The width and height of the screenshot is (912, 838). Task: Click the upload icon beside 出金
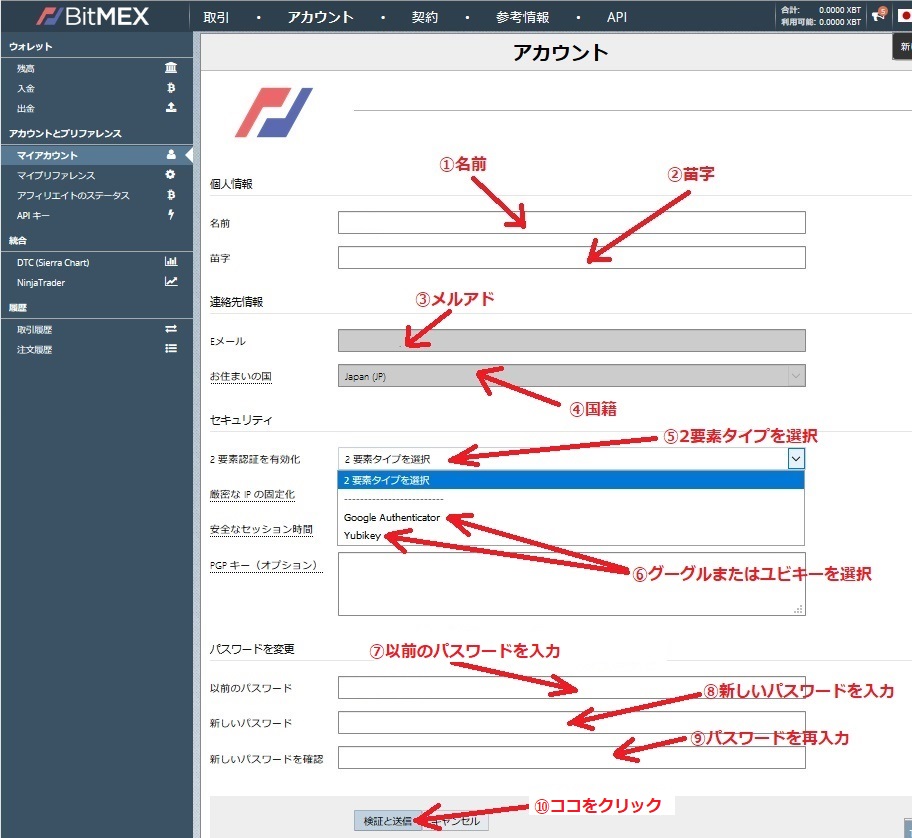click(x=170, y=108)
